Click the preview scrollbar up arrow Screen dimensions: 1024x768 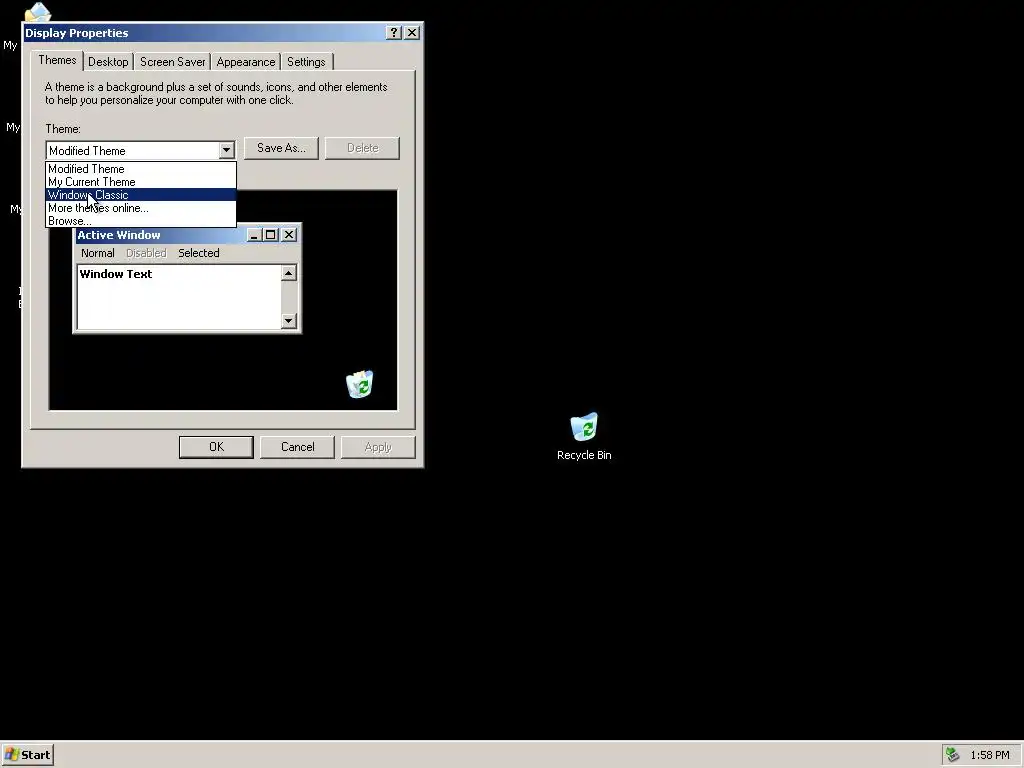pos(289,273)
